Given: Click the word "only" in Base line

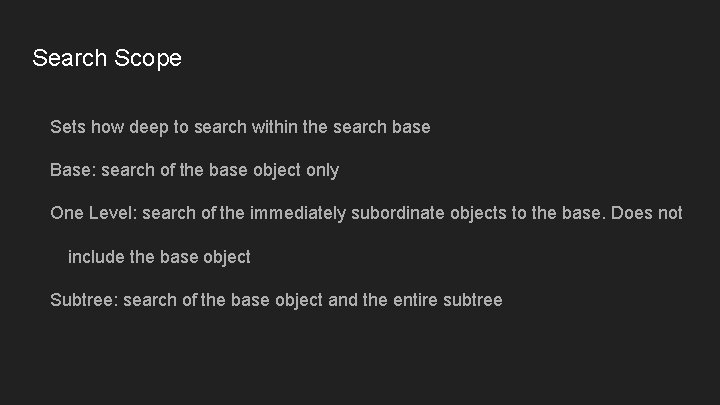Looking at the screenshot, I should click(x=322, y=170).
